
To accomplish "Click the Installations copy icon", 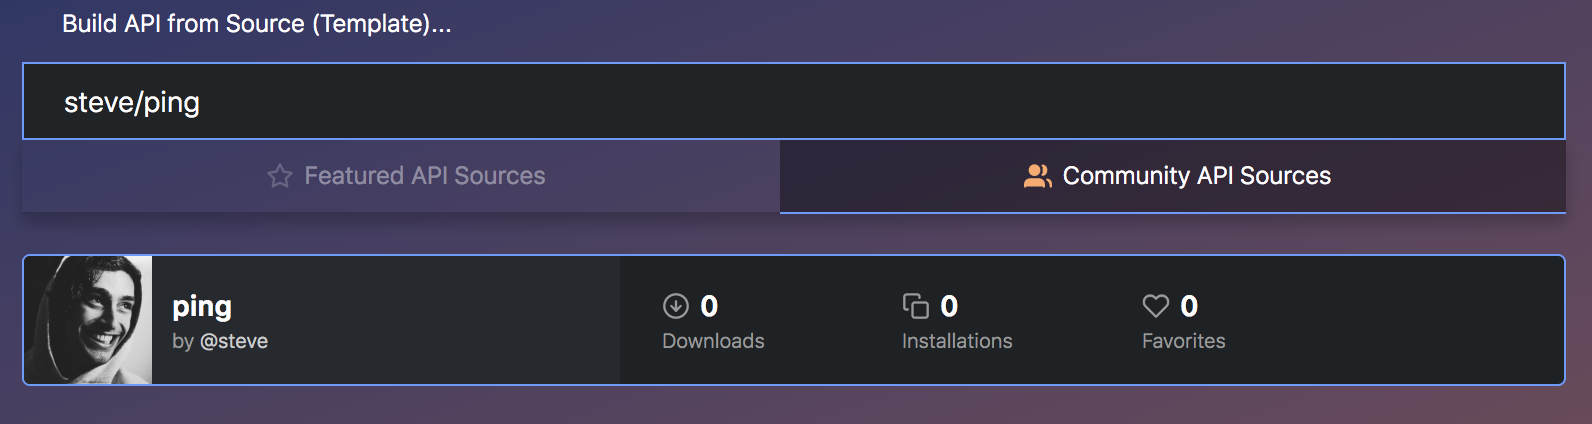I will coord(915,306).
